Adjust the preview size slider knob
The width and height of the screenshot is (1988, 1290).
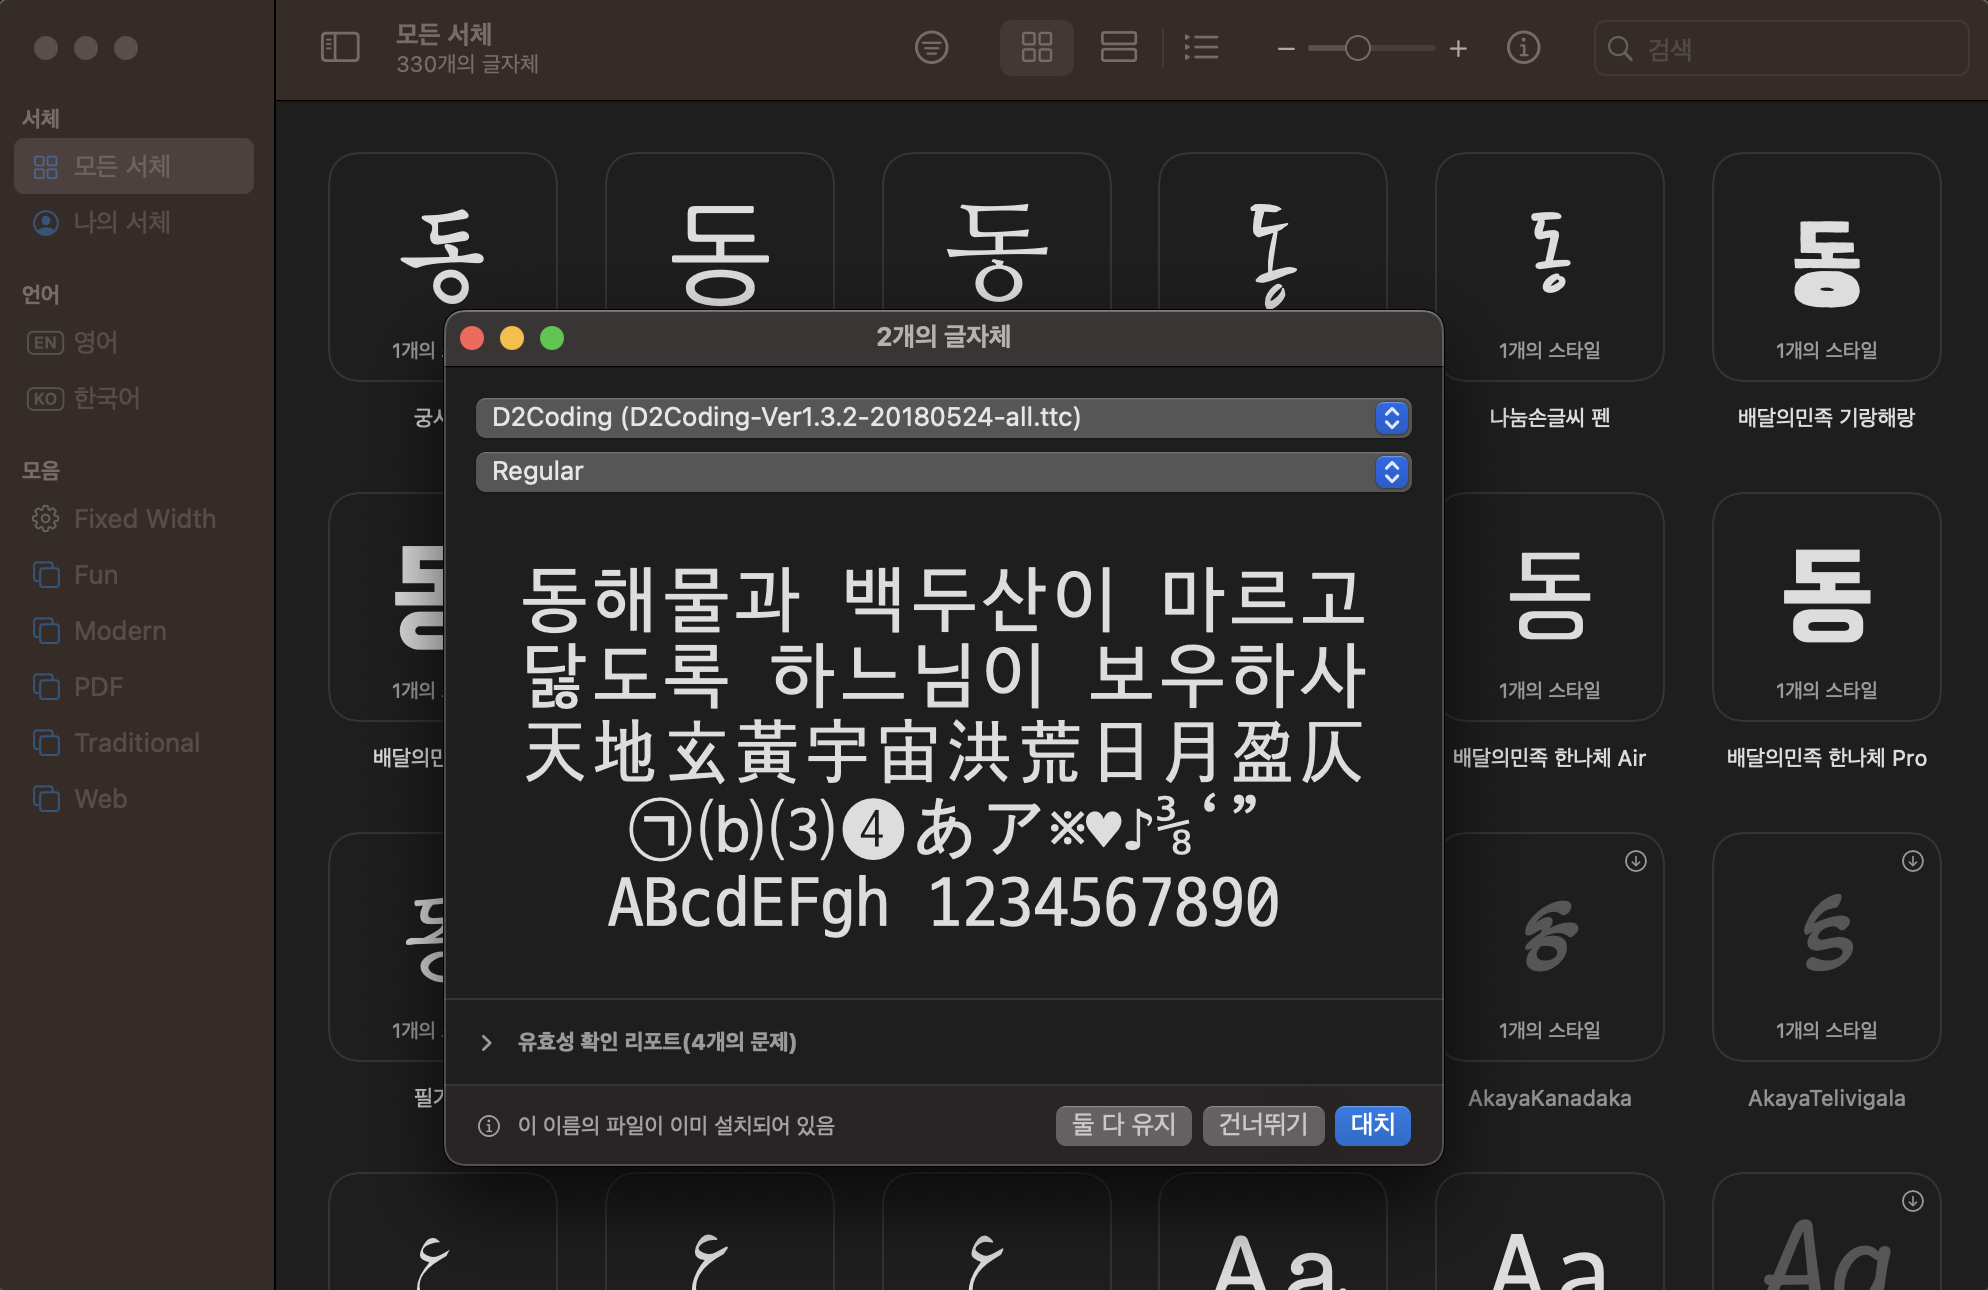click(x=1357, y=48)
